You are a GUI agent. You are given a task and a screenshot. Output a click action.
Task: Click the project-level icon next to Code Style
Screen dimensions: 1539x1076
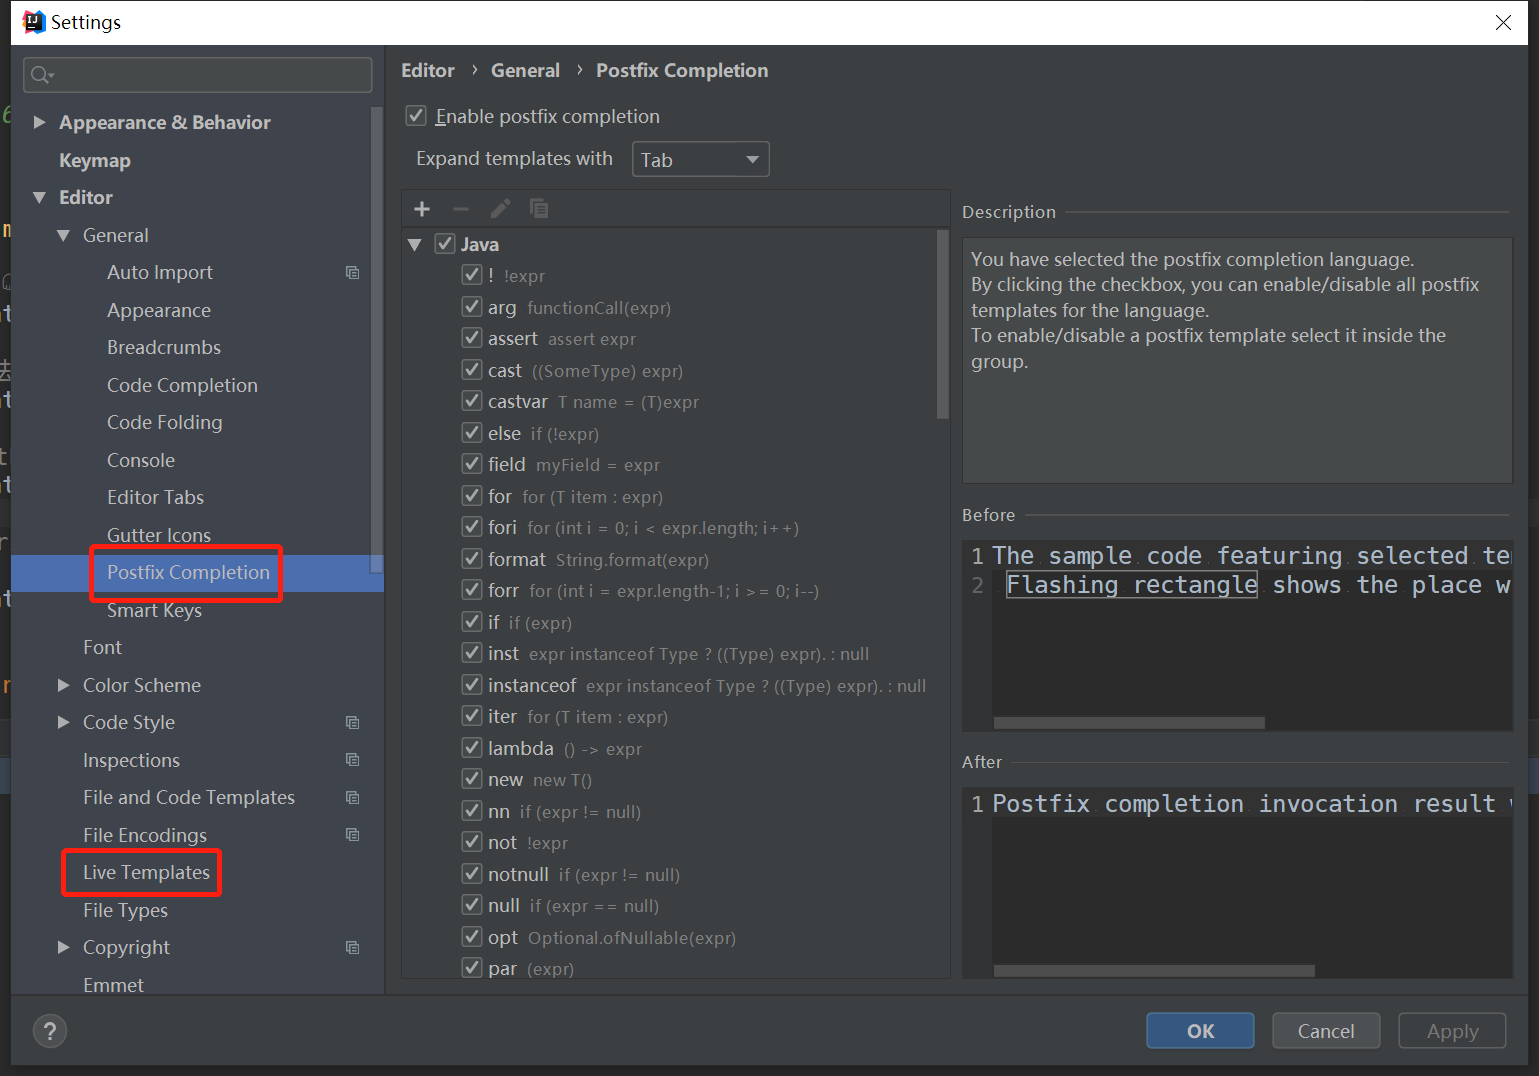click(352, 723)
